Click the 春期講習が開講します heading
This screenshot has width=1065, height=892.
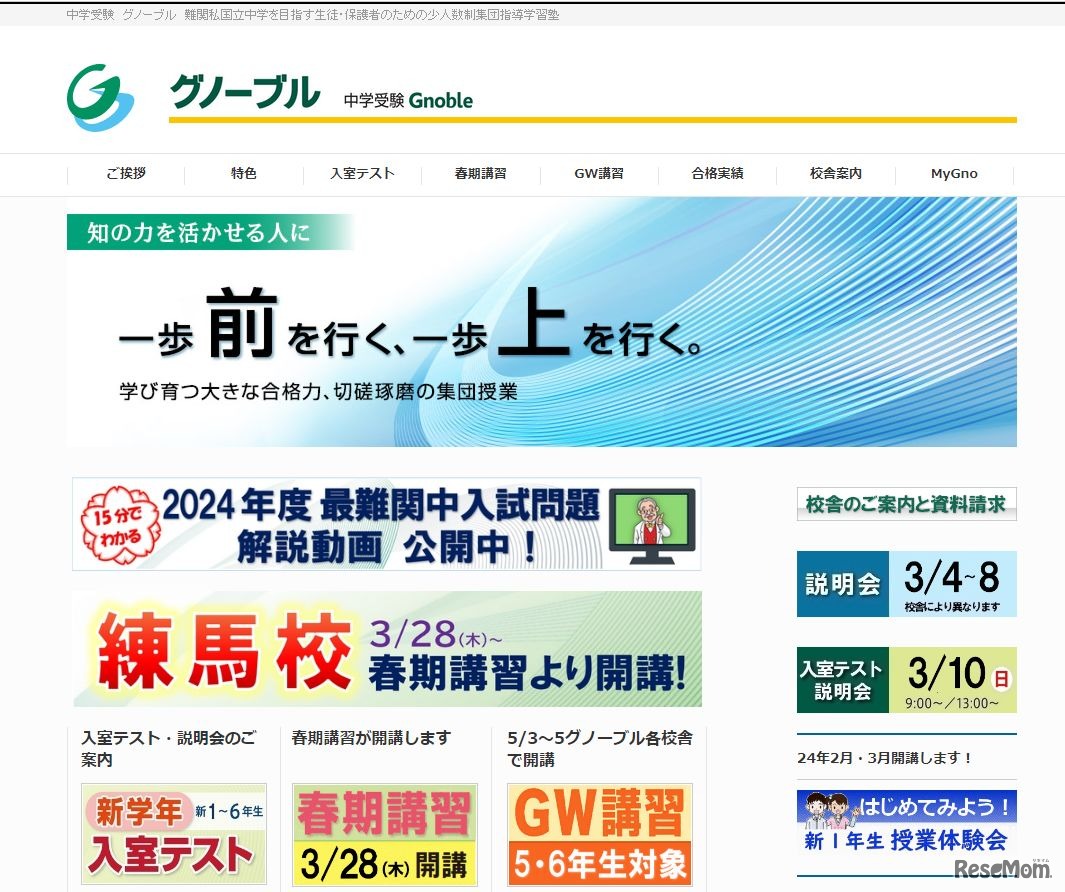[371, 737]
